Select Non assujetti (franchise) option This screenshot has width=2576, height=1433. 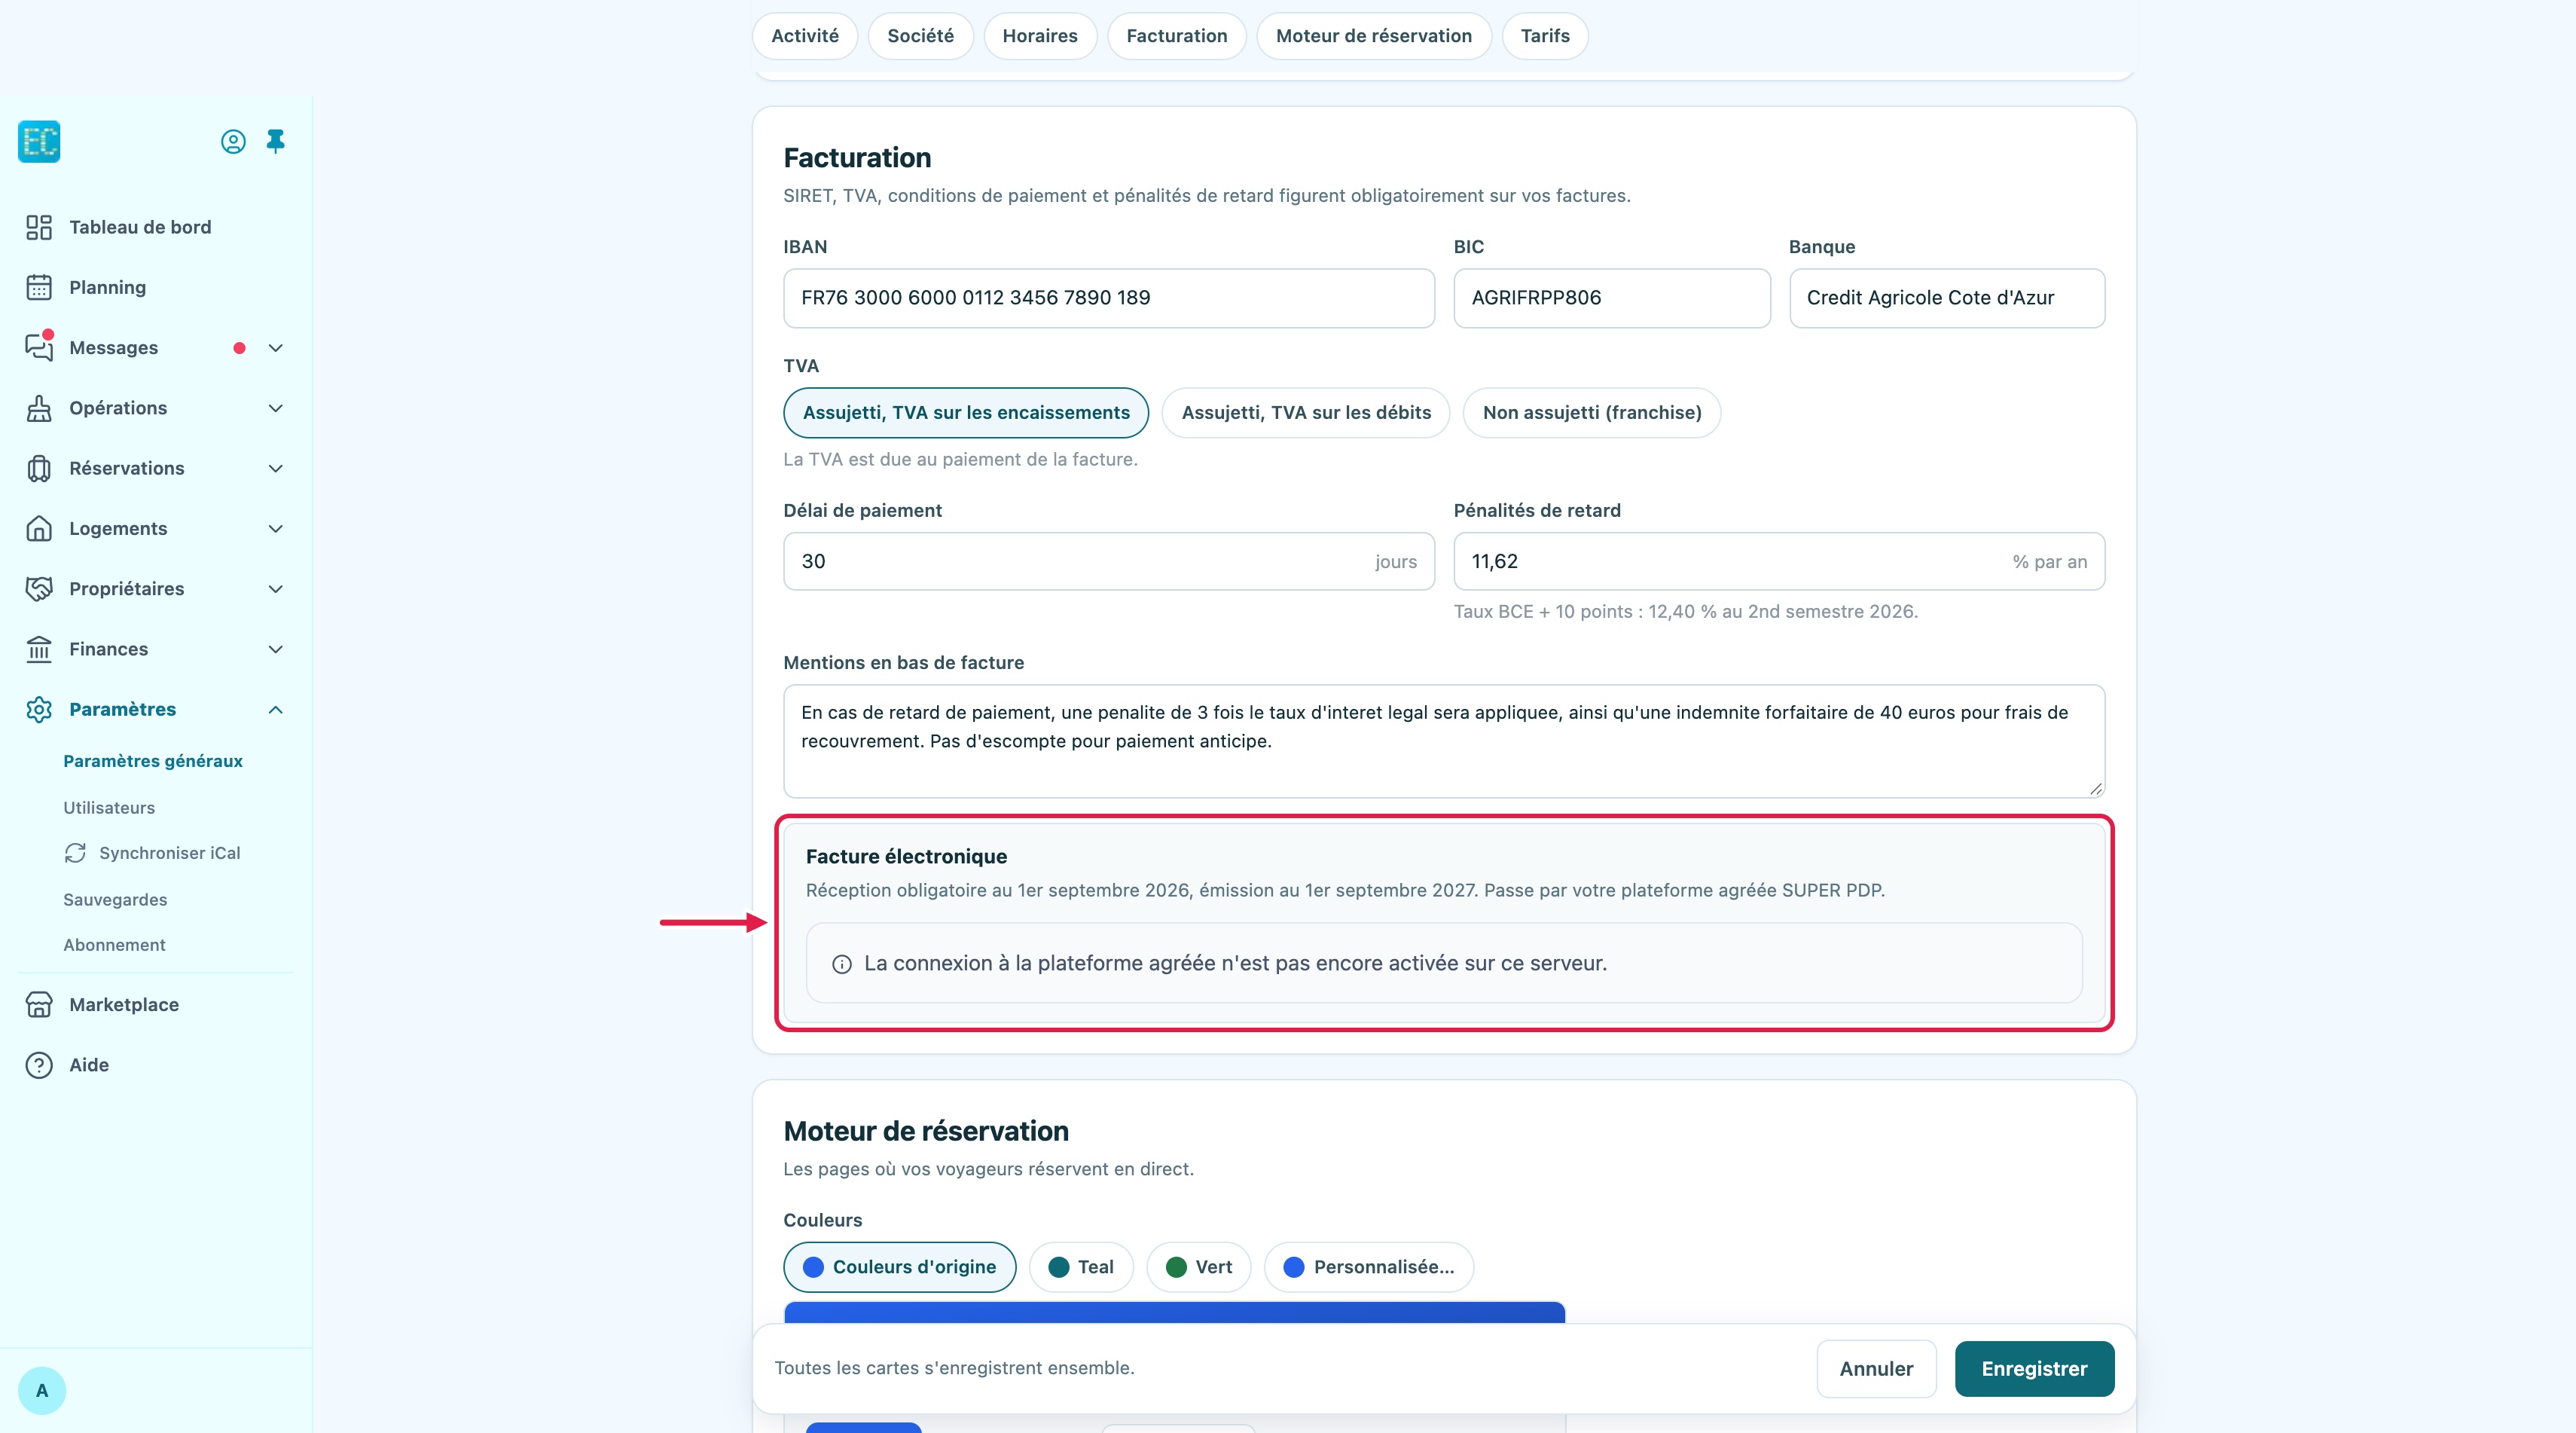(1592, 413)
